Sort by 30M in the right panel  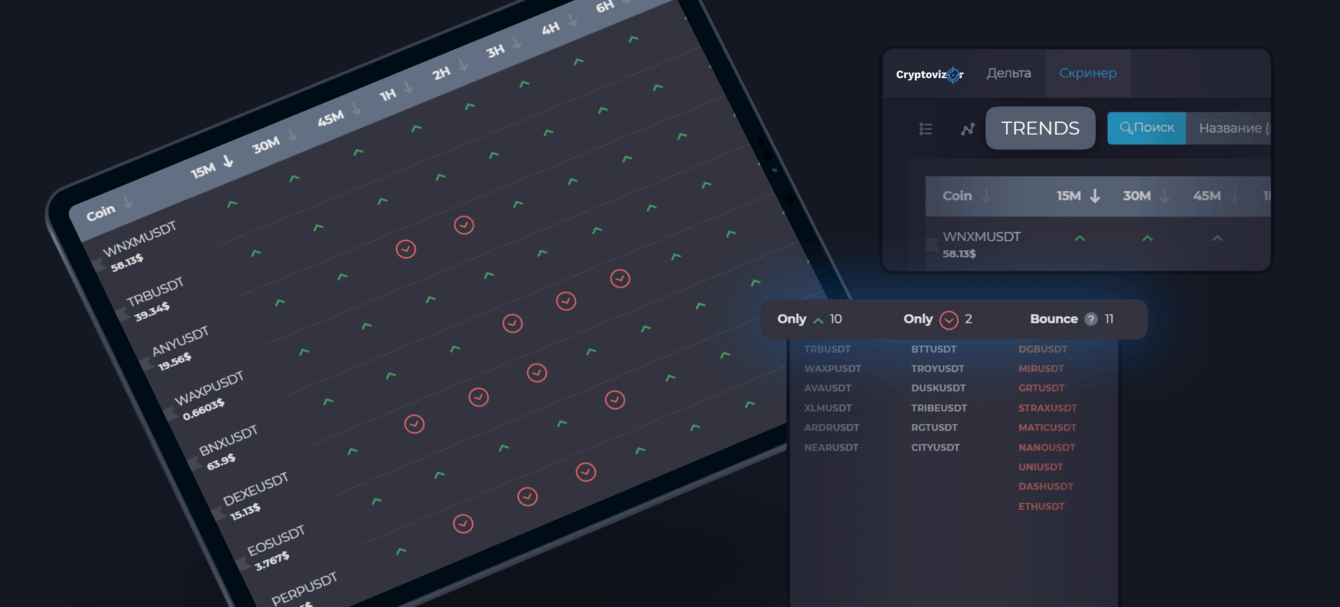click(1146, 196)
